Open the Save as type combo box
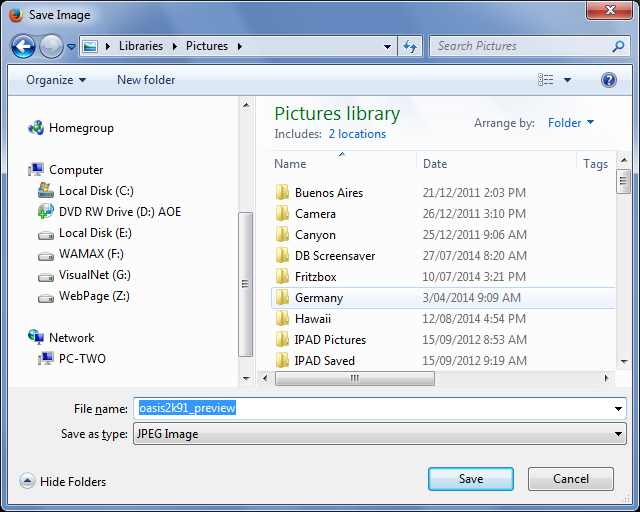640x512 pixels. pos(380,434)
